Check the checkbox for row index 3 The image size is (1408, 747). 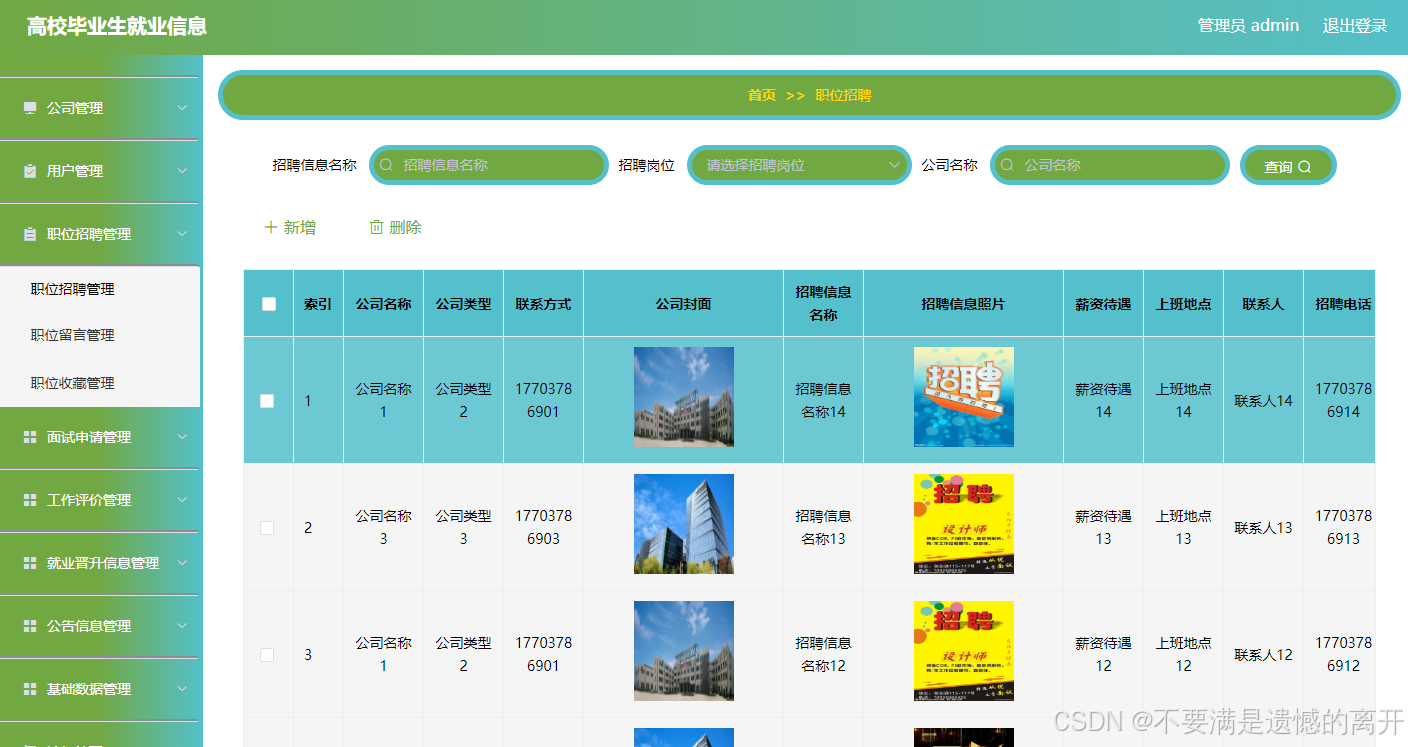click(267, 655)
